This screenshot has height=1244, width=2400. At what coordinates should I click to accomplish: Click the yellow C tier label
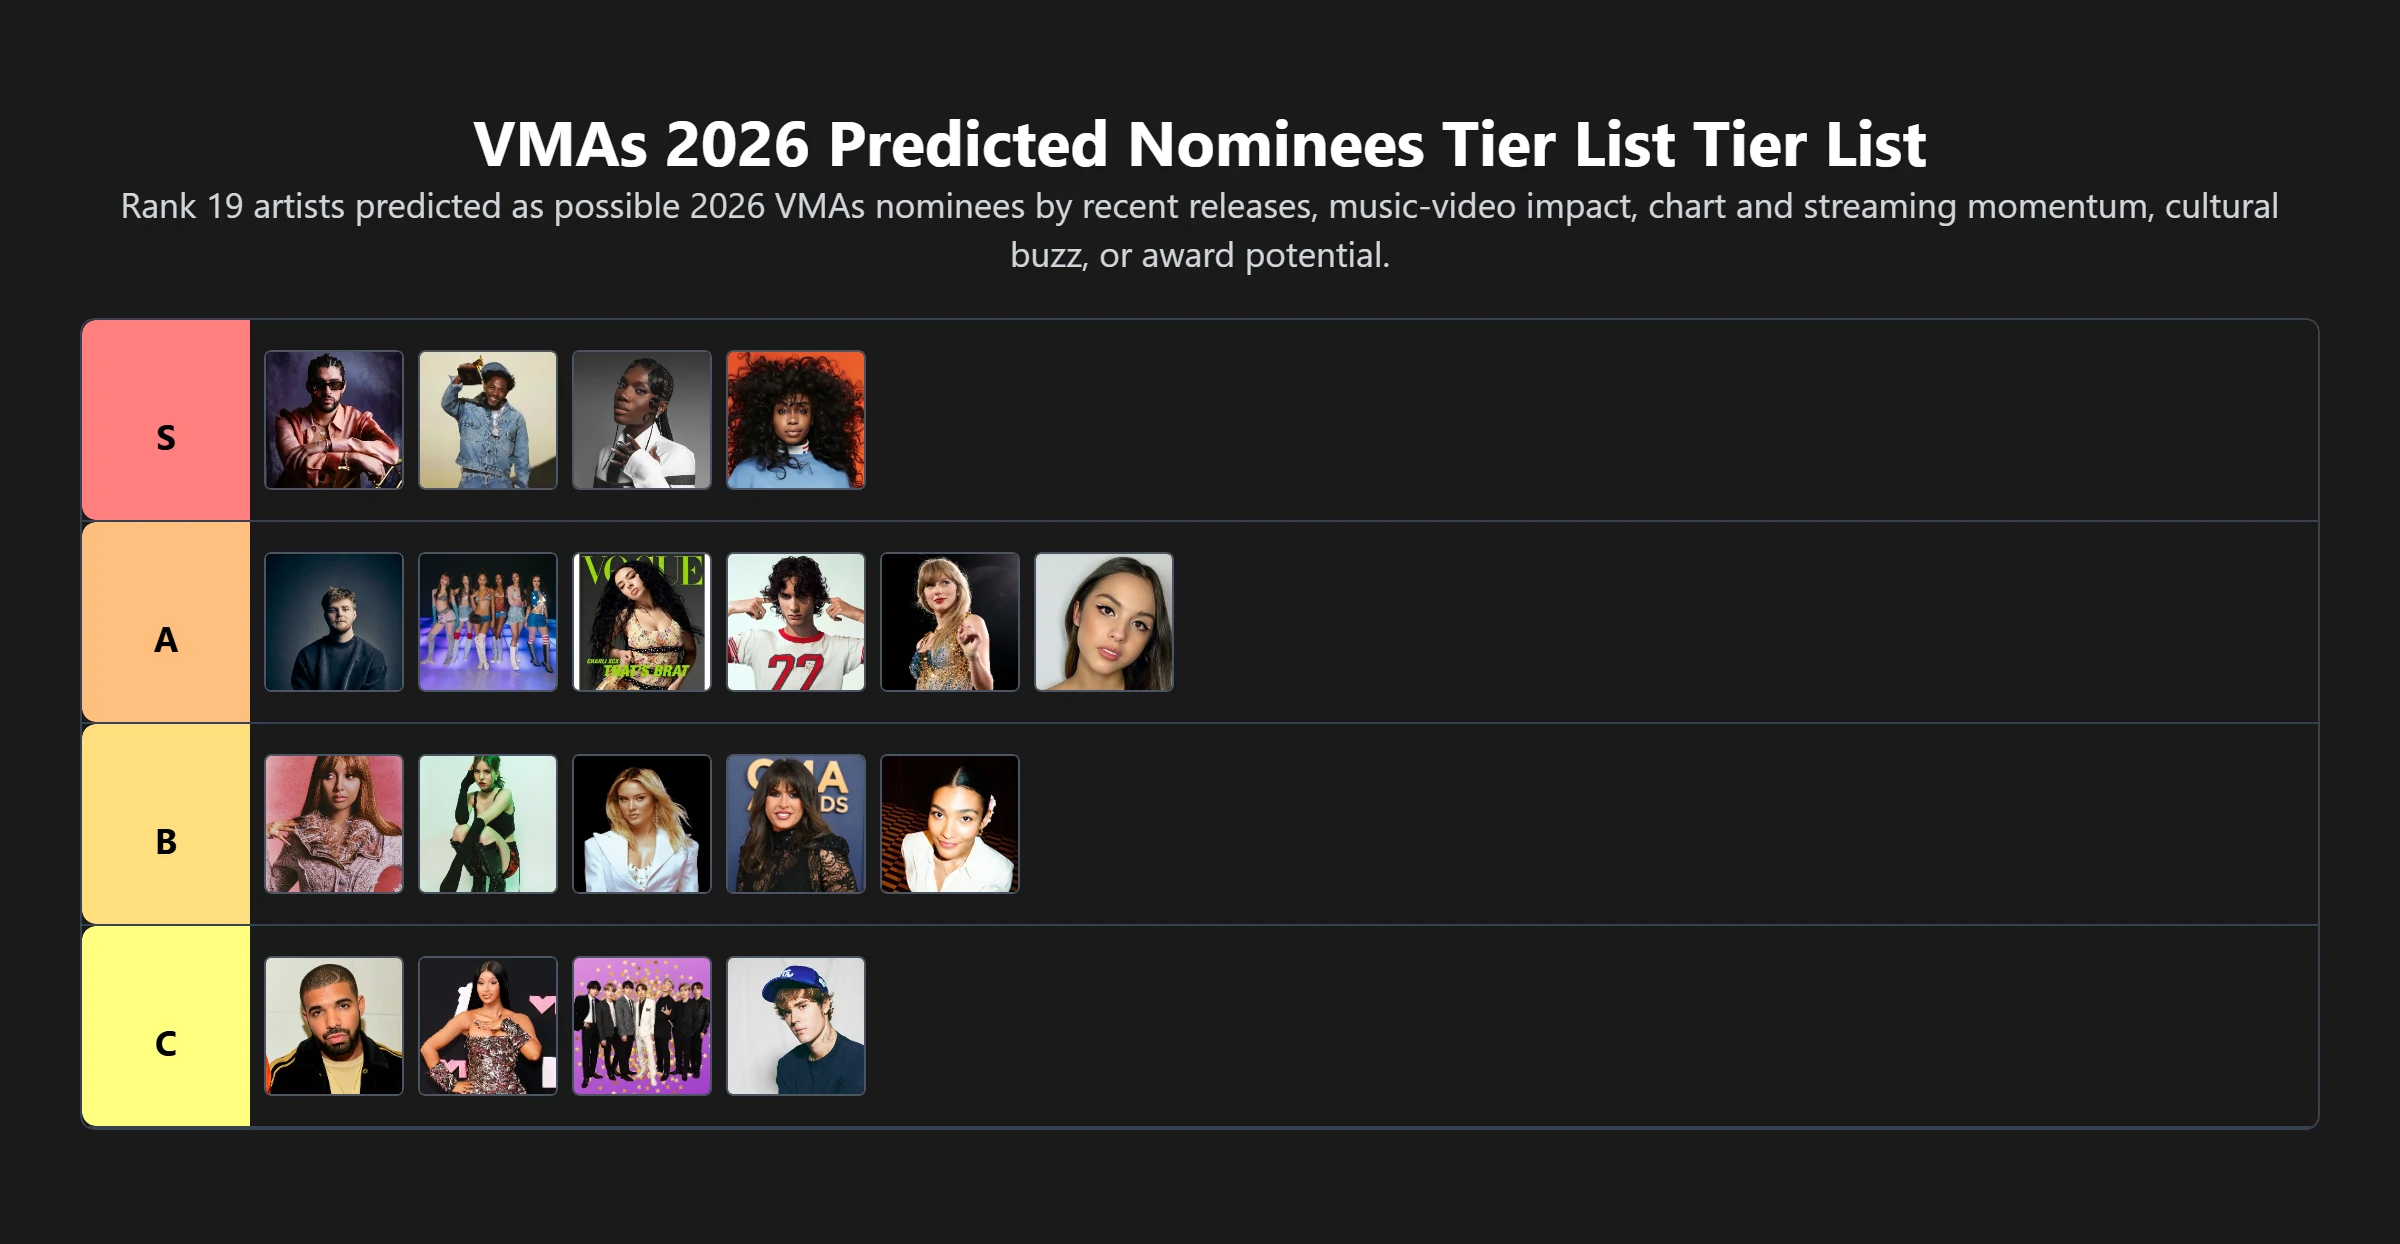click(166, 1026)
